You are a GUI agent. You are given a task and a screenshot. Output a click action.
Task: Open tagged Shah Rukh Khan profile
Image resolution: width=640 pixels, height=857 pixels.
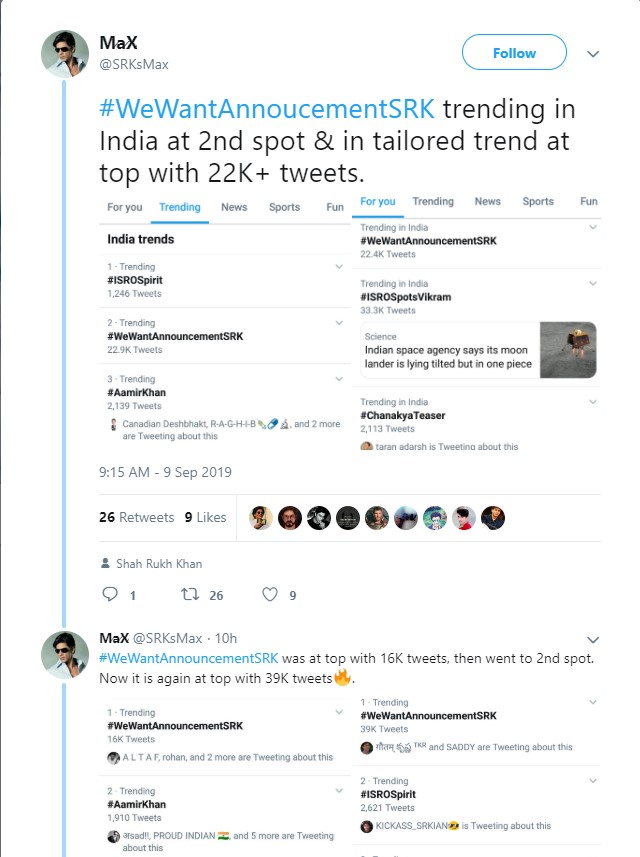pyautogui.click(x=158, y=564)
